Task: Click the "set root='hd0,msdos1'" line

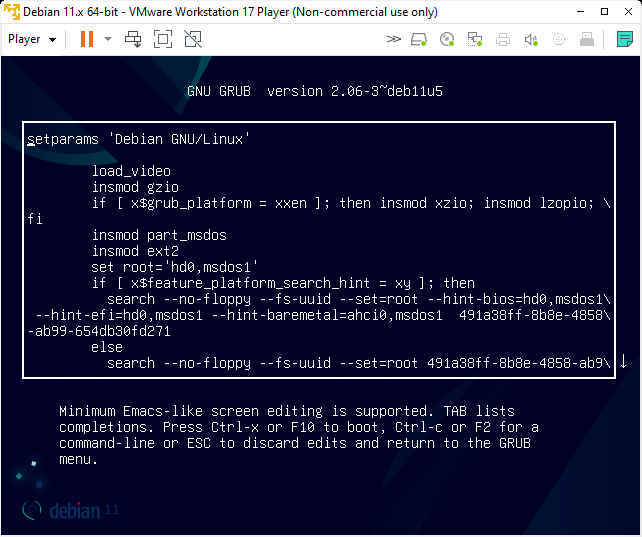Action: pyautogui.click(x=174, y=267)
